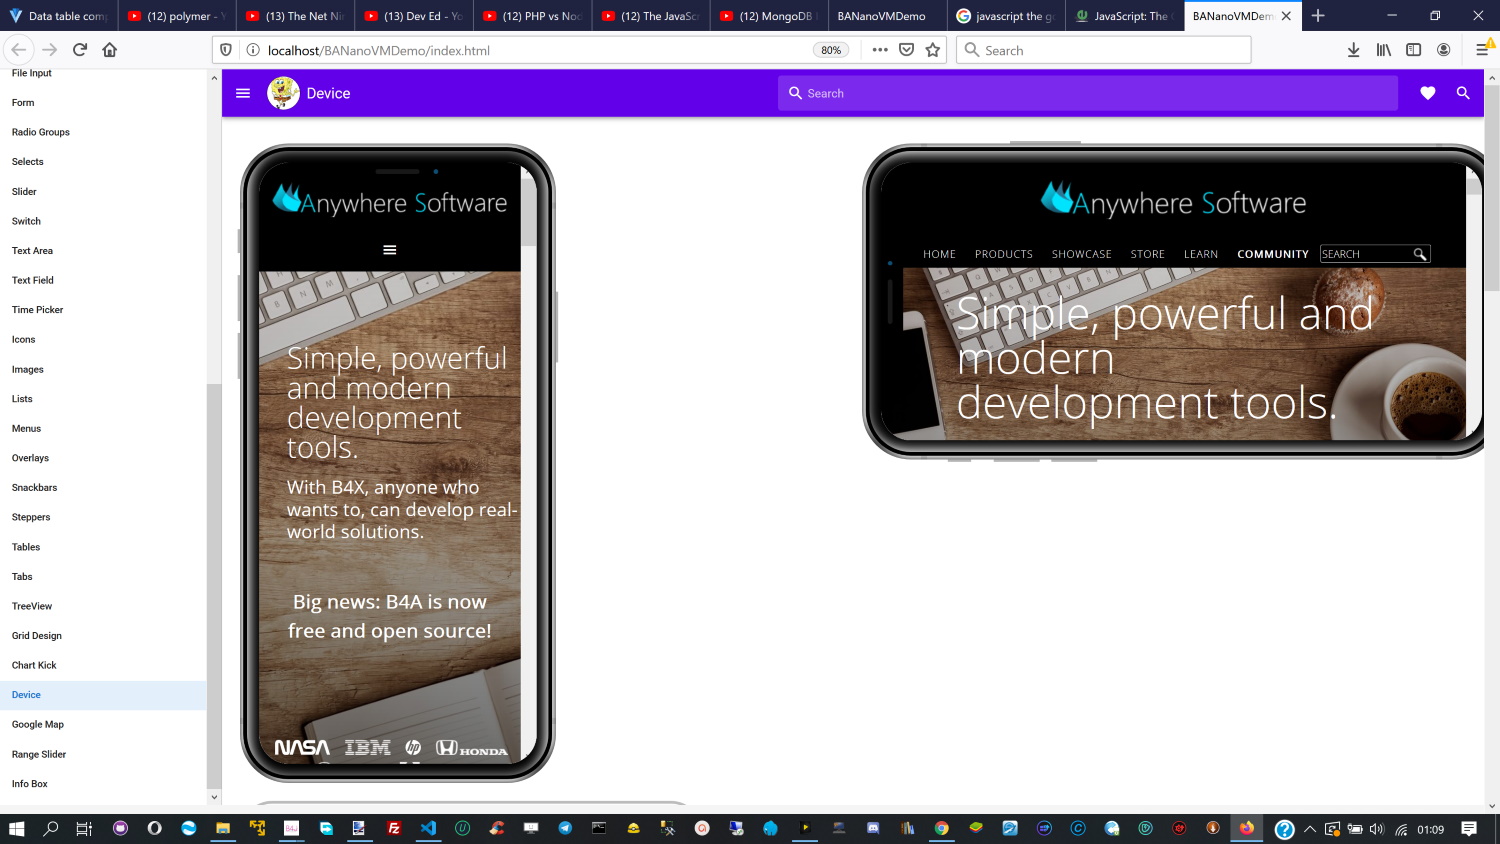Viewport: 1500px width, 844px height.
Task: Click the magnifier icon at header right
Action: tap(1463, 93)
